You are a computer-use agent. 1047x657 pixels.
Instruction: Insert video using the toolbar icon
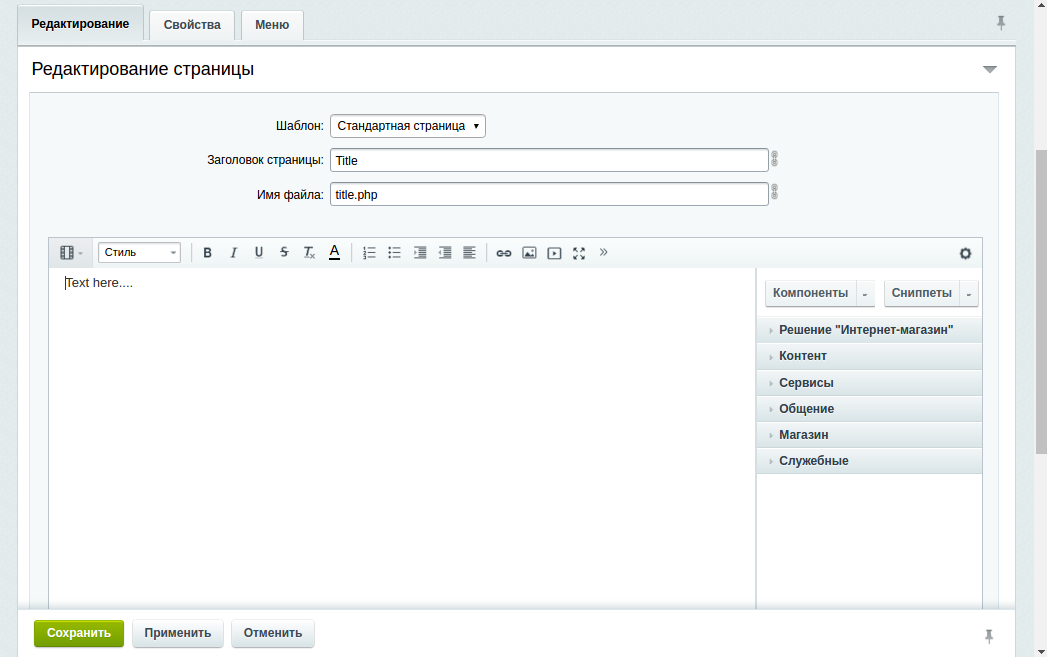click(554, 253)
